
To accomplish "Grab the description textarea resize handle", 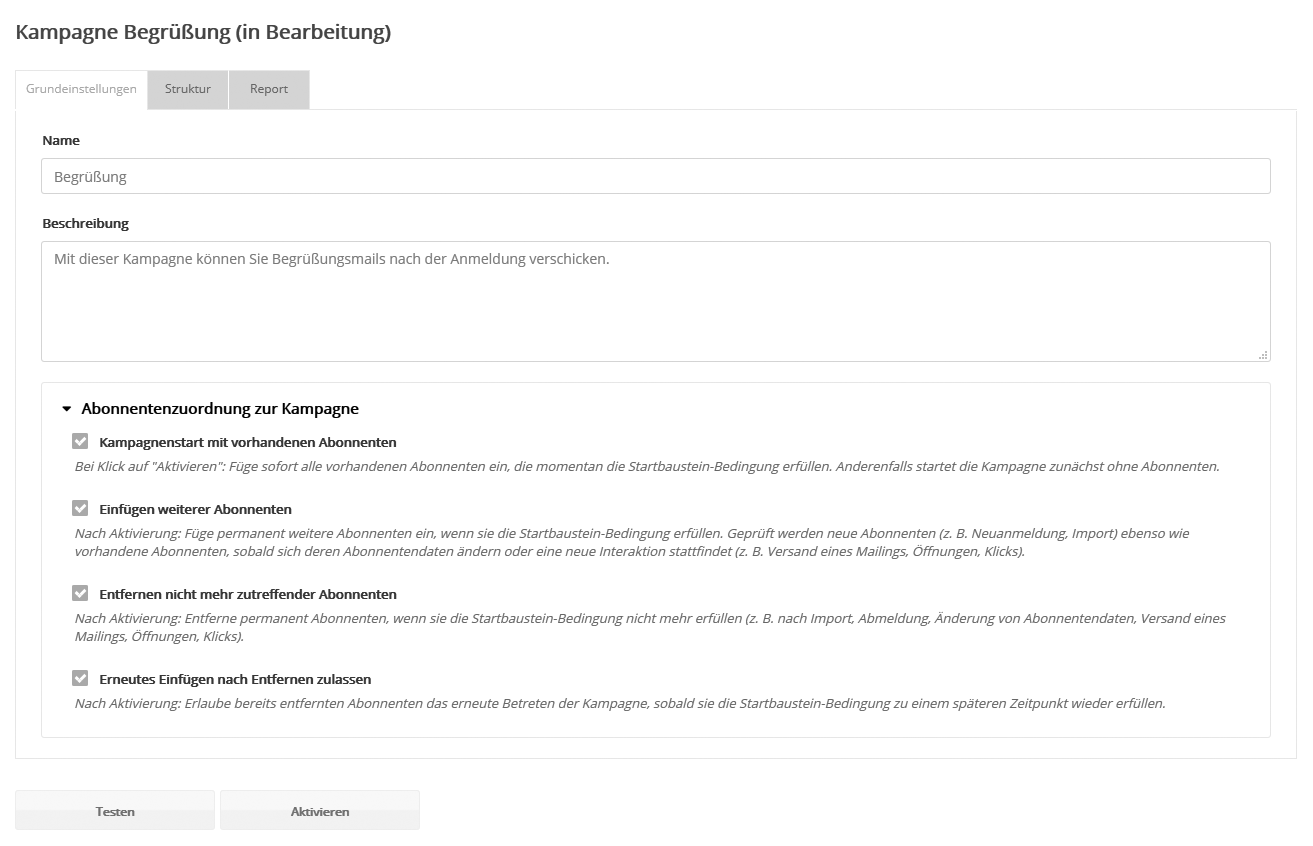I will [x=1264, y=355].
